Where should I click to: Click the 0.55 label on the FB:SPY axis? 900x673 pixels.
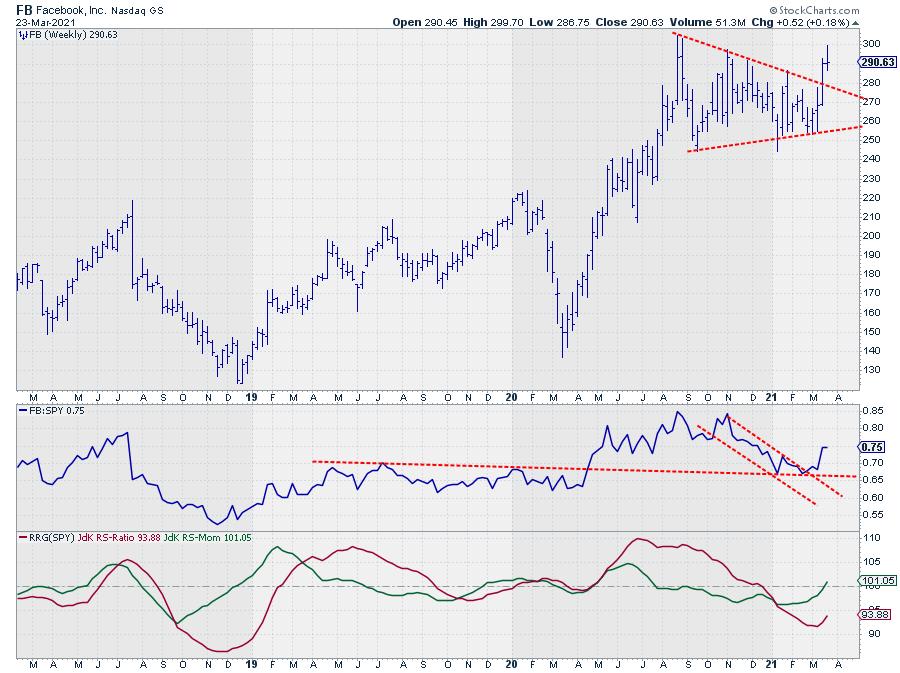tap(872, 515)
